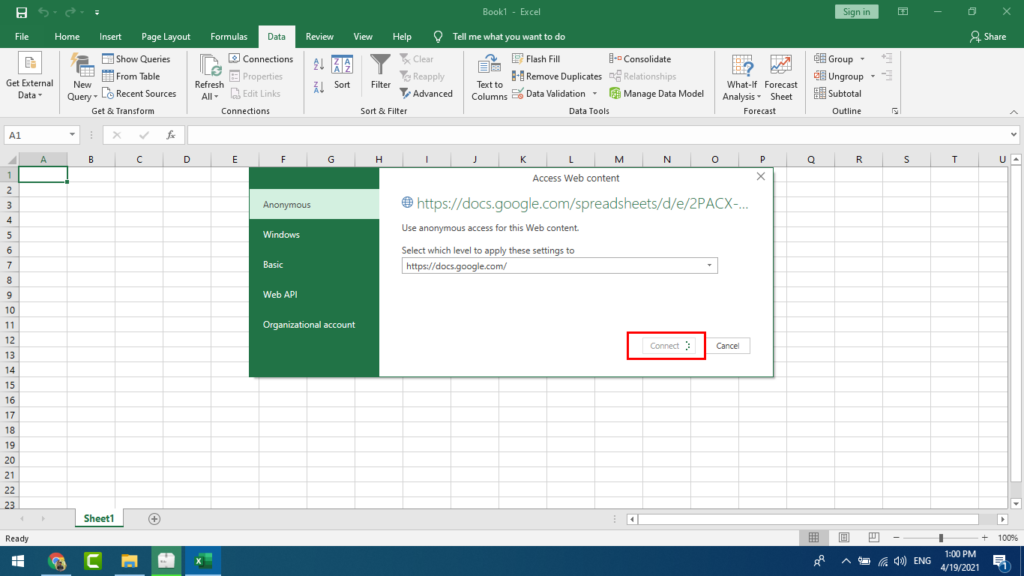Switch to the Insert tab
This screenshot has width=1024, height=576.
click(110, 37)
